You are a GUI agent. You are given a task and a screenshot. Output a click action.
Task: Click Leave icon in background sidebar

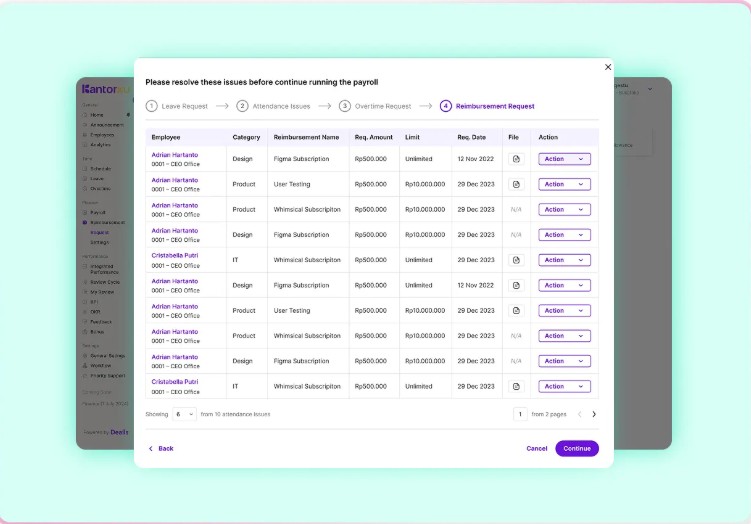pos(85,179)
